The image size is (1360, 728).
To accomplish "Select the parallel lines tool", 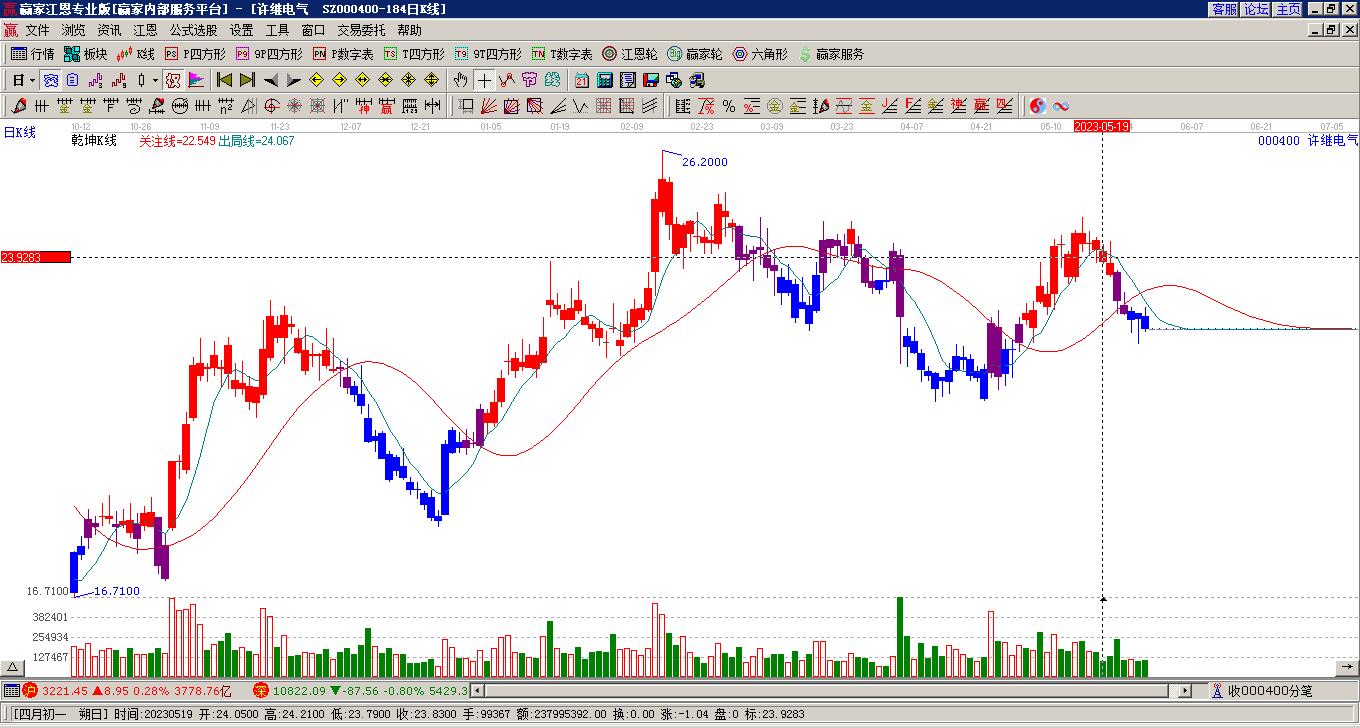I will point(650,105).
